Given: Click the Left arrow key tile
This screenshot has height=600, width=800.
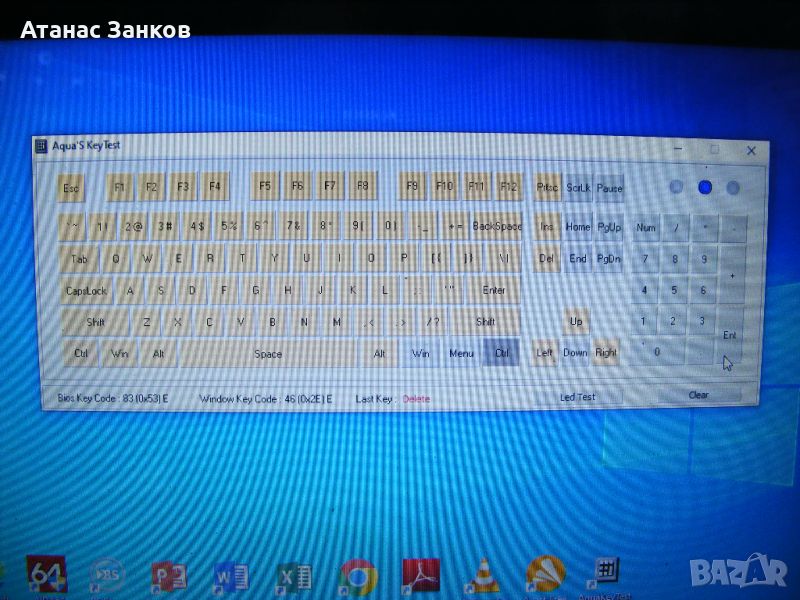Looking at the screenshot, I should coord(544,353).
